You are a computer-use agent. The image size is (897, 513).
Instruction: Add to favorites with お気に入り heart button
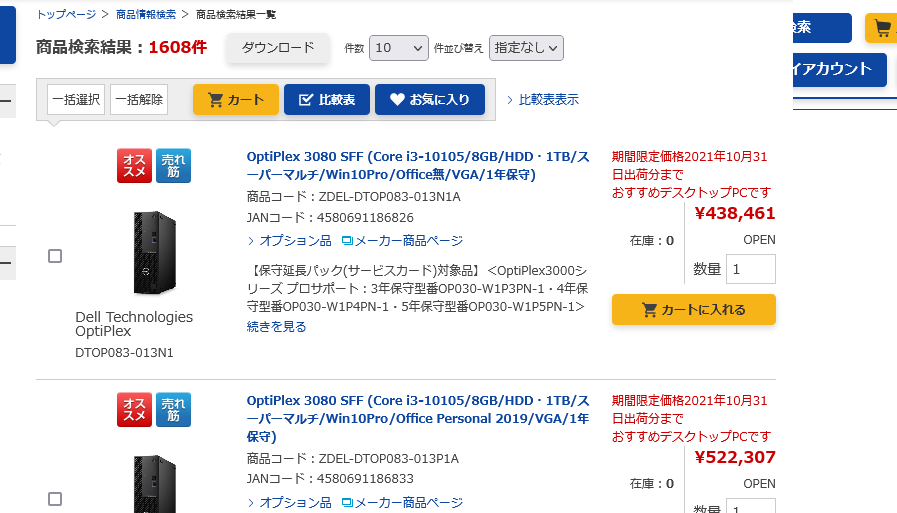[x=429, y=99]
